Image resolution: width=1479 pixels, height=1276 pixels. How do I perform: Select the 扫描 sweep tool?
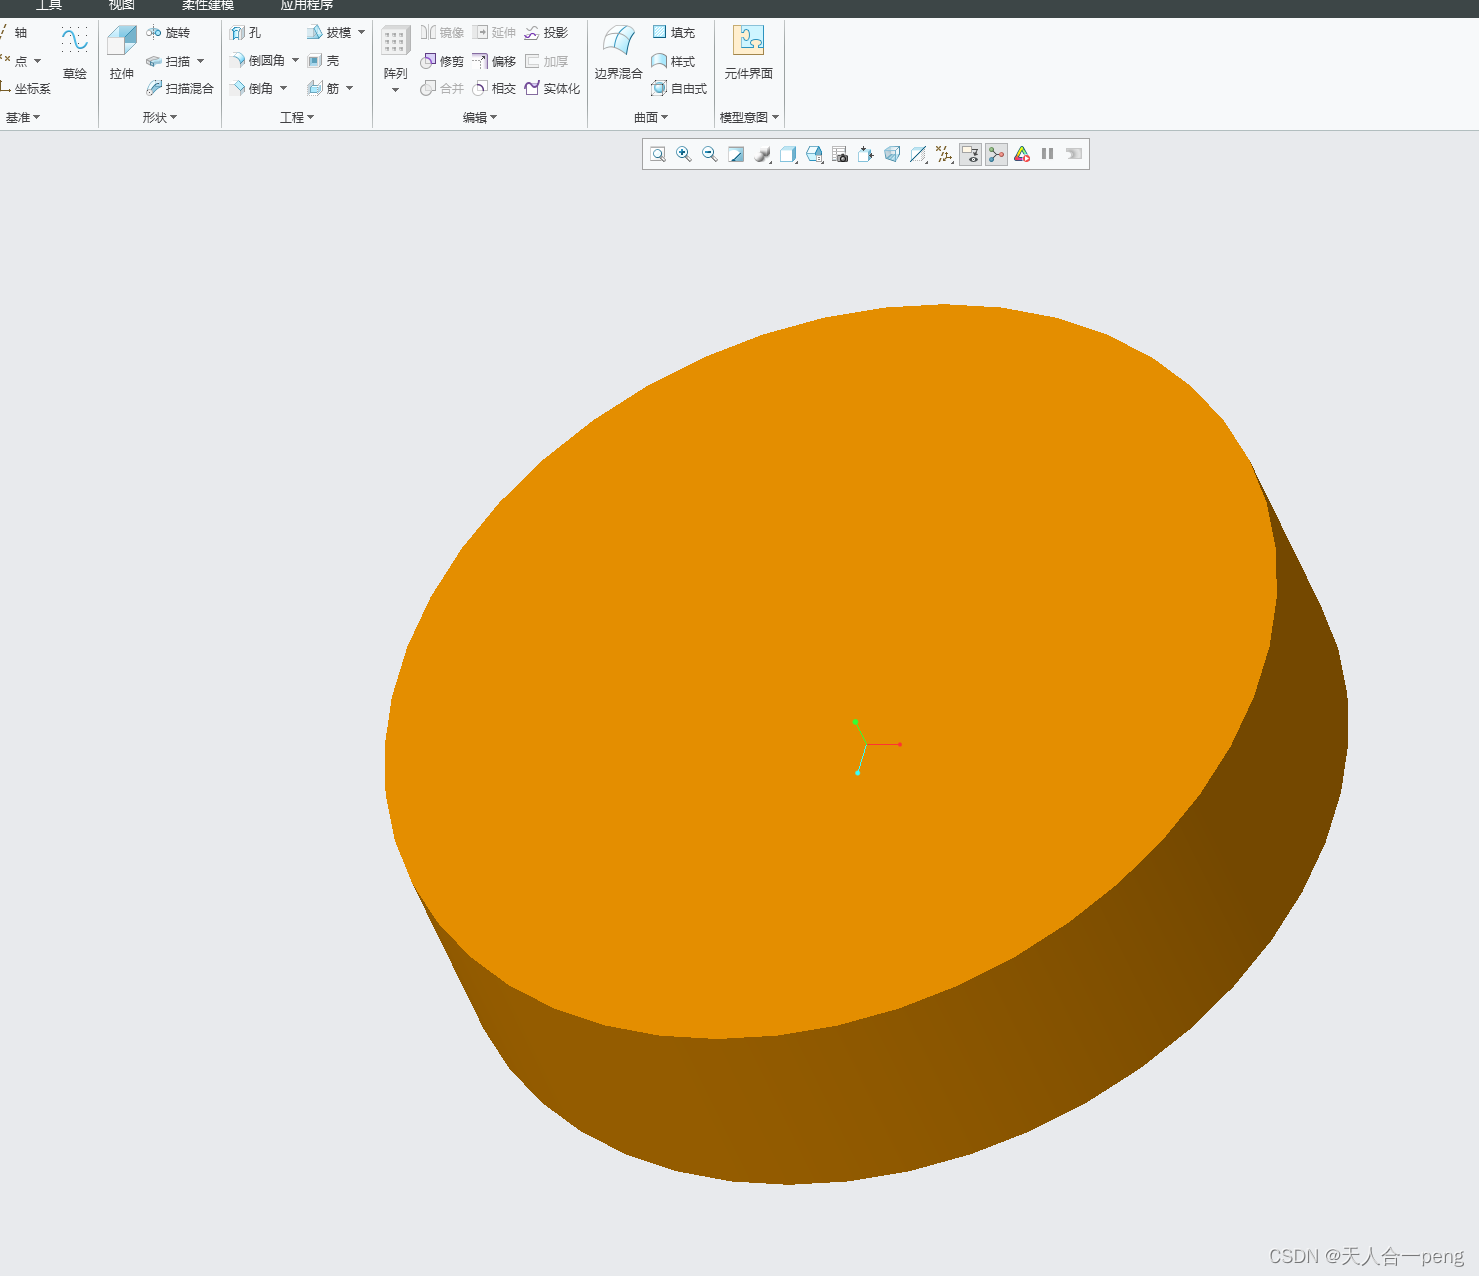168,61
